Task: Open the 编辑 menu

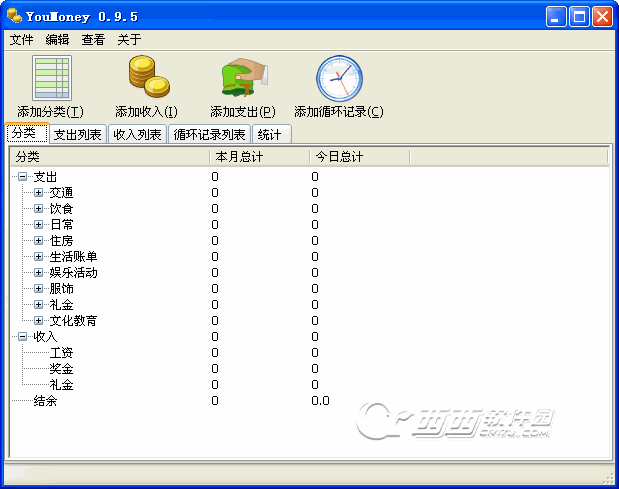Action: tap(57, 39)
